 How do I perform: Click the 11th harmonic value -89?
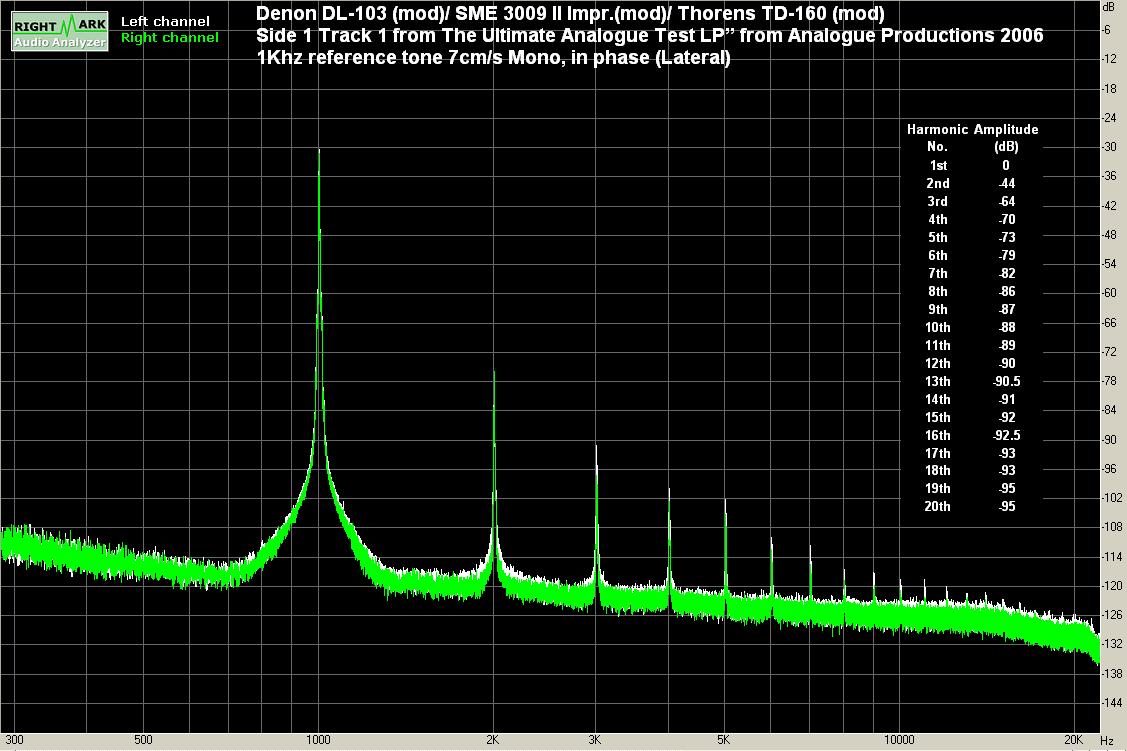[x=1006, y=345]
